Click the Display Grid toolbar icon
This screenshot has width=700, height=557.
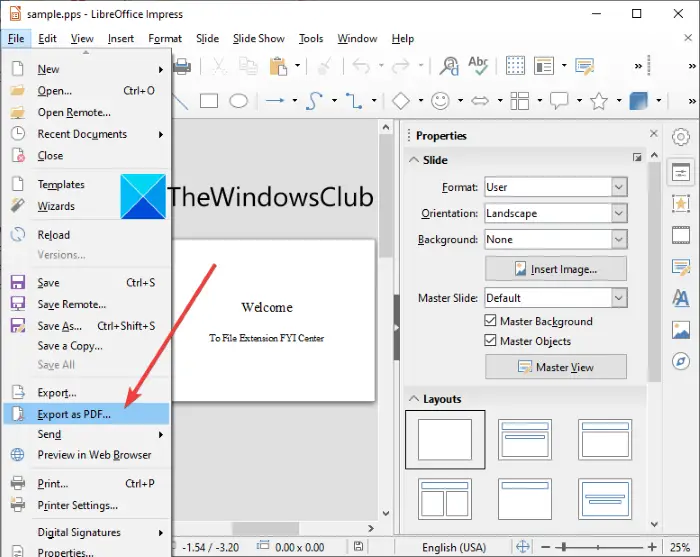click(515, 66)
